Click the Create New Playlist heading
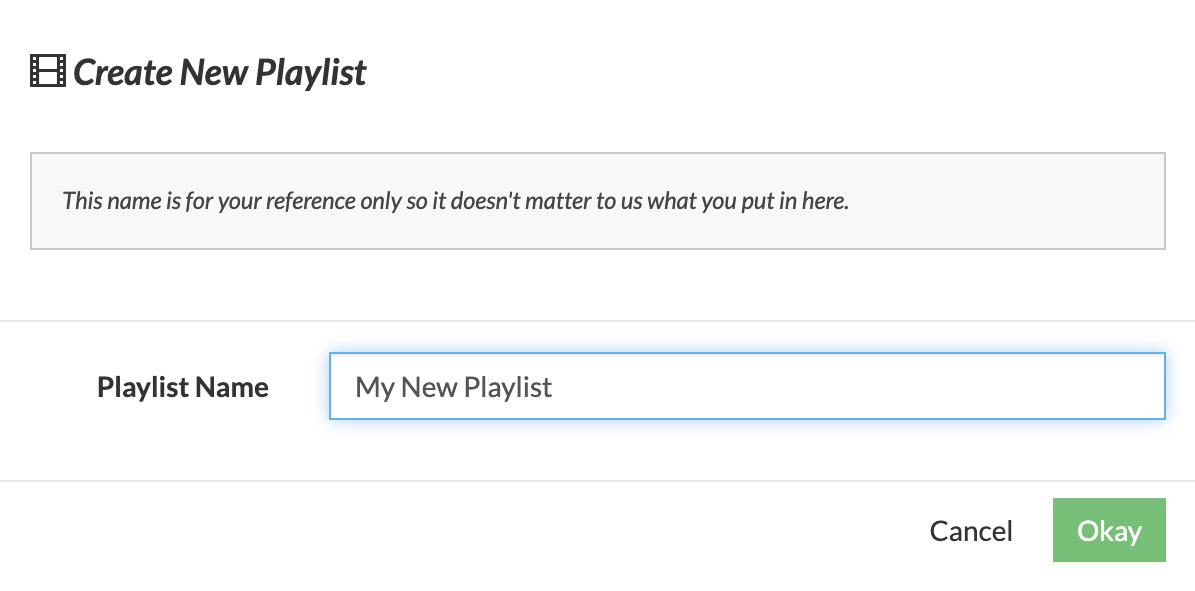The image size is (1195, 591). click(x=219, y=72)
